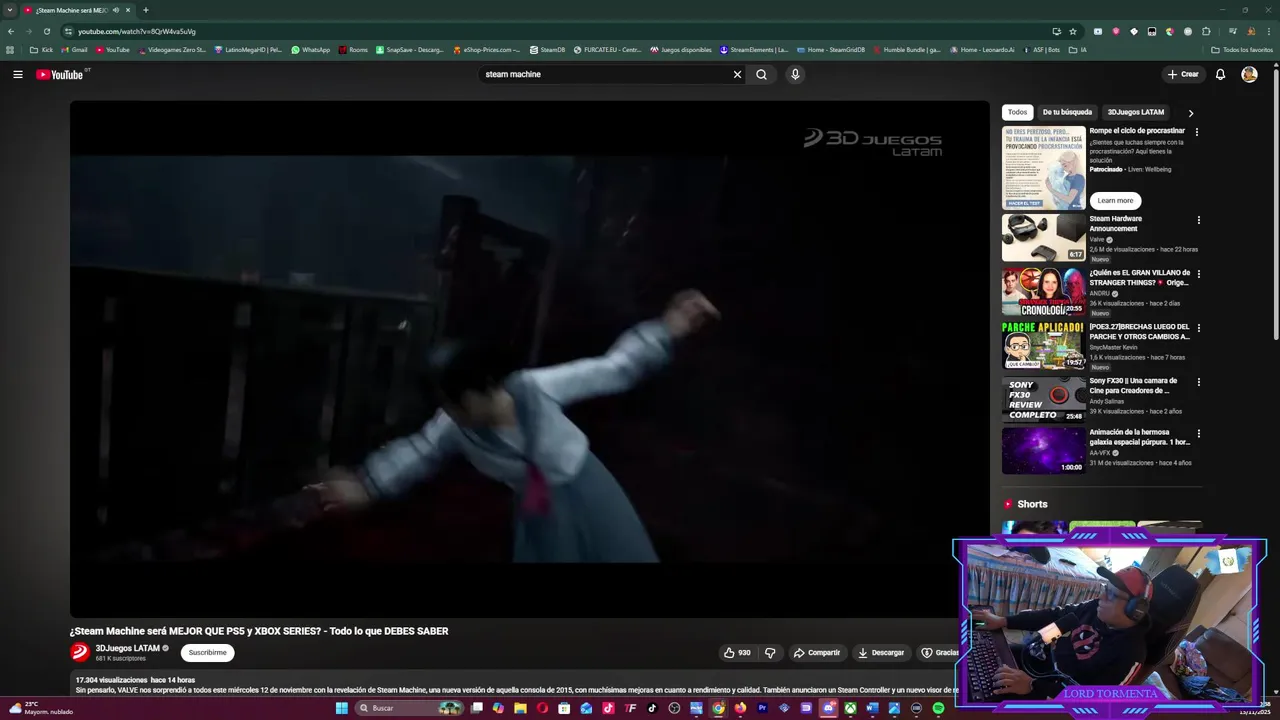The image size is (1280, 720).
Task: Open Firefox from the taskbar
Action: [x=740, y=708]
